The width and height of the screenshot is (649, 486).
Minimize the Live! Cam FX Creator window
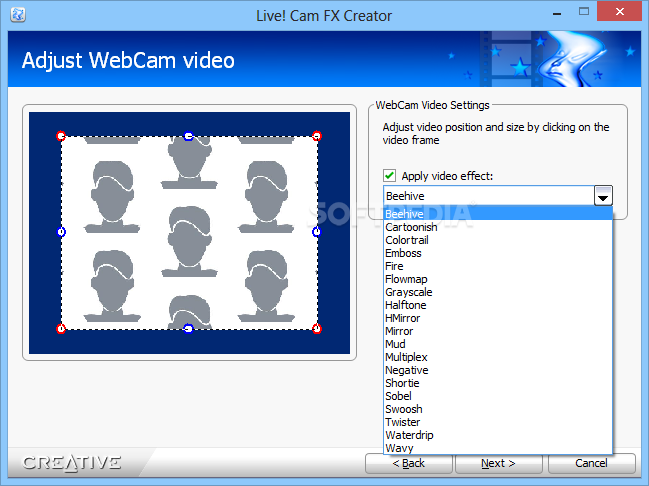point(557,12)
